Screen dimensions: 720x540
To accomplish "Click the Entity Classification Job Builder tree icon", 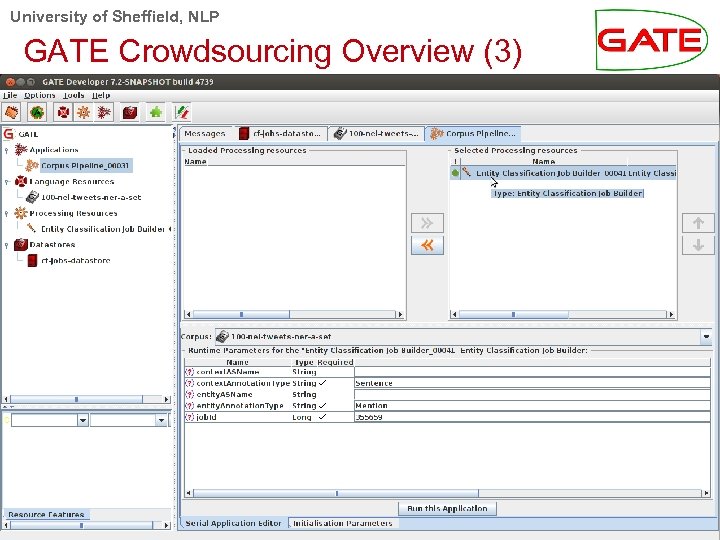I will pos(31,228).
